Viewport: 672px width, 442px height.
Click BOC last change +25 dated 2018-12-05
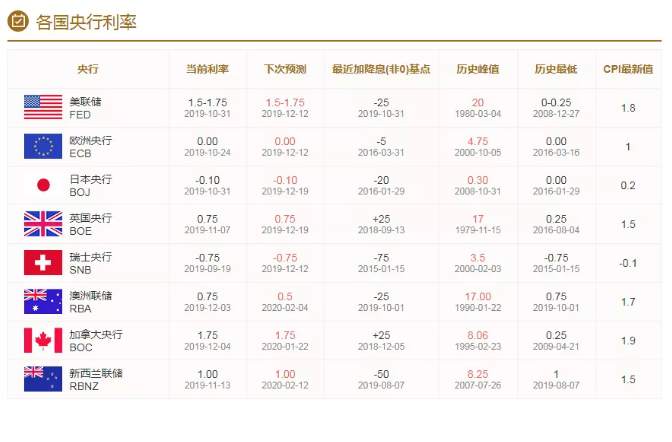[381, 340]
